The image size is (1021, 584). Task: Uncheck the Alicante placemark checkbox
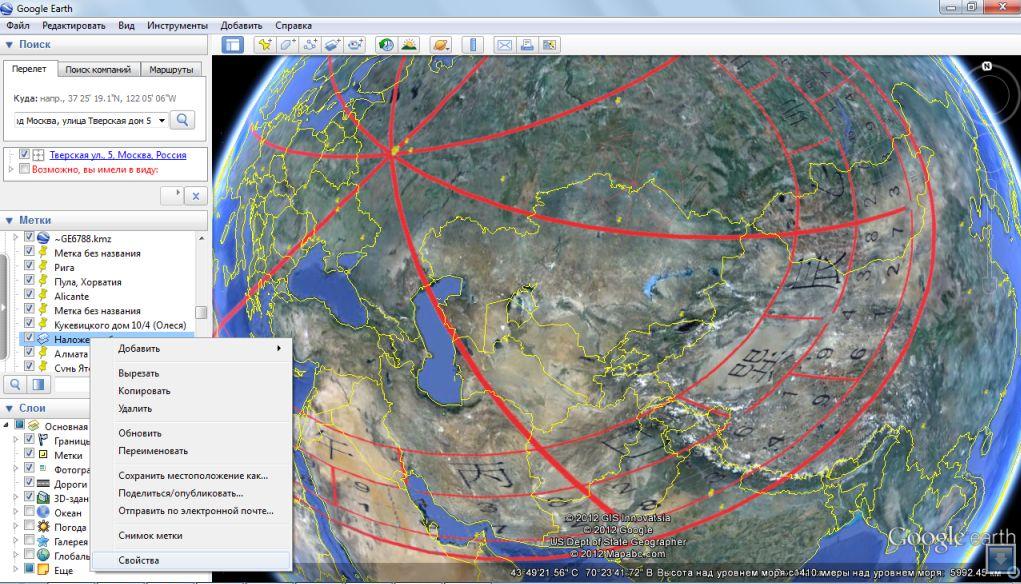[29, 295]
